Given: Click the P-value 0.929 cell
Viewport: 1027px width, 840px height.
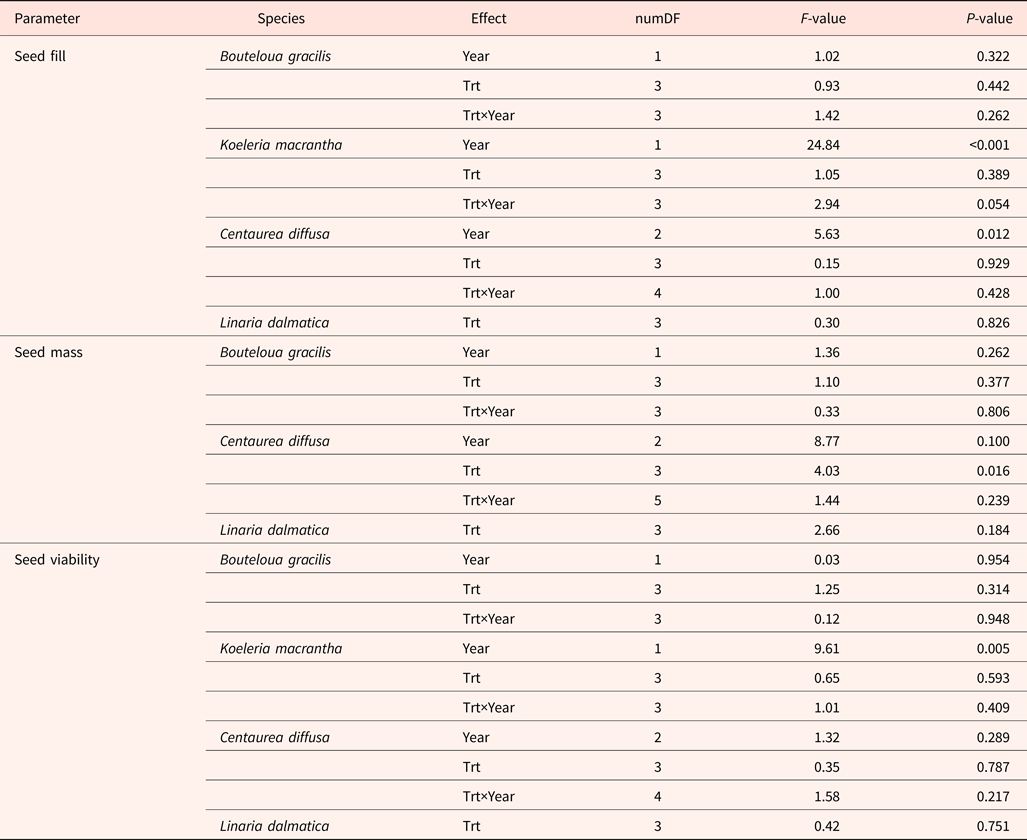Looking at the screenshot, I should tap(993, 263).
